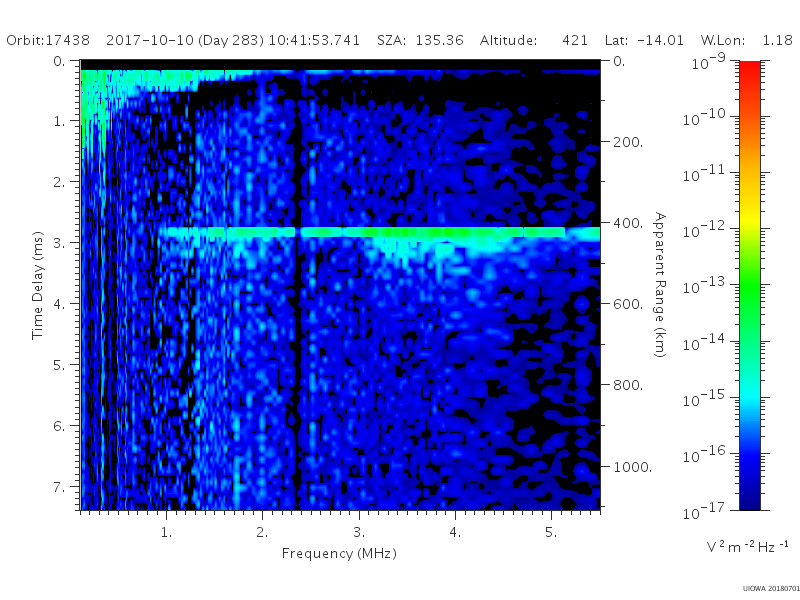Click the Orbit:17438 header text

48,40
